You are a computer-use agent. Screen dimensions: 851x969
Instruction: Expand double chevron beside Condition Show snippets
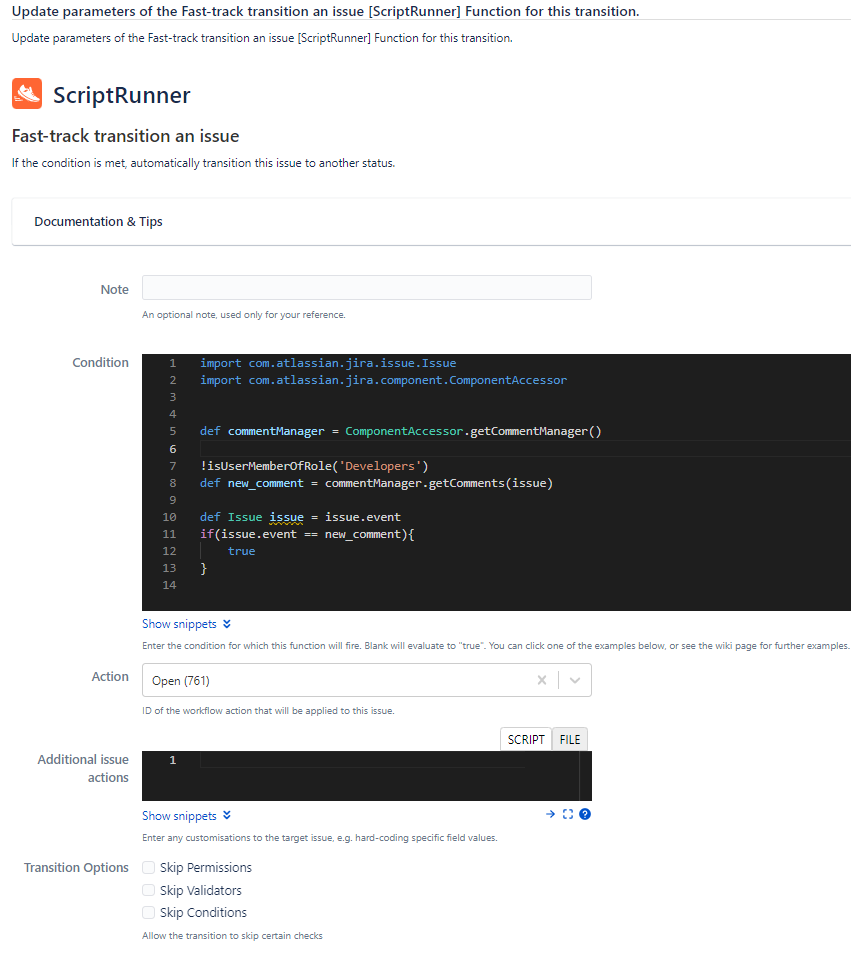[x=227, y=624]
